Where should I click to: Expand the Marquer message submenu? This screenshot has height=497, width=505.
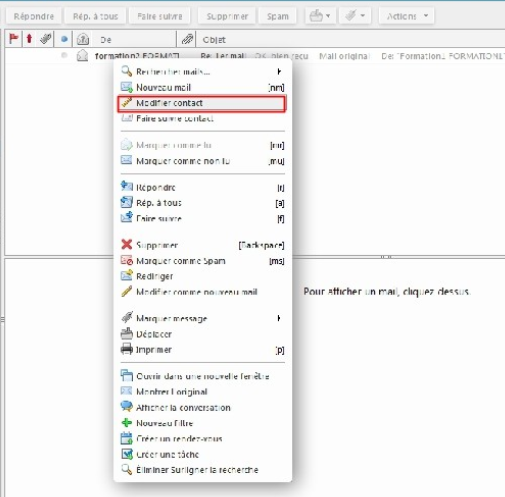click(x=202, y=318)
